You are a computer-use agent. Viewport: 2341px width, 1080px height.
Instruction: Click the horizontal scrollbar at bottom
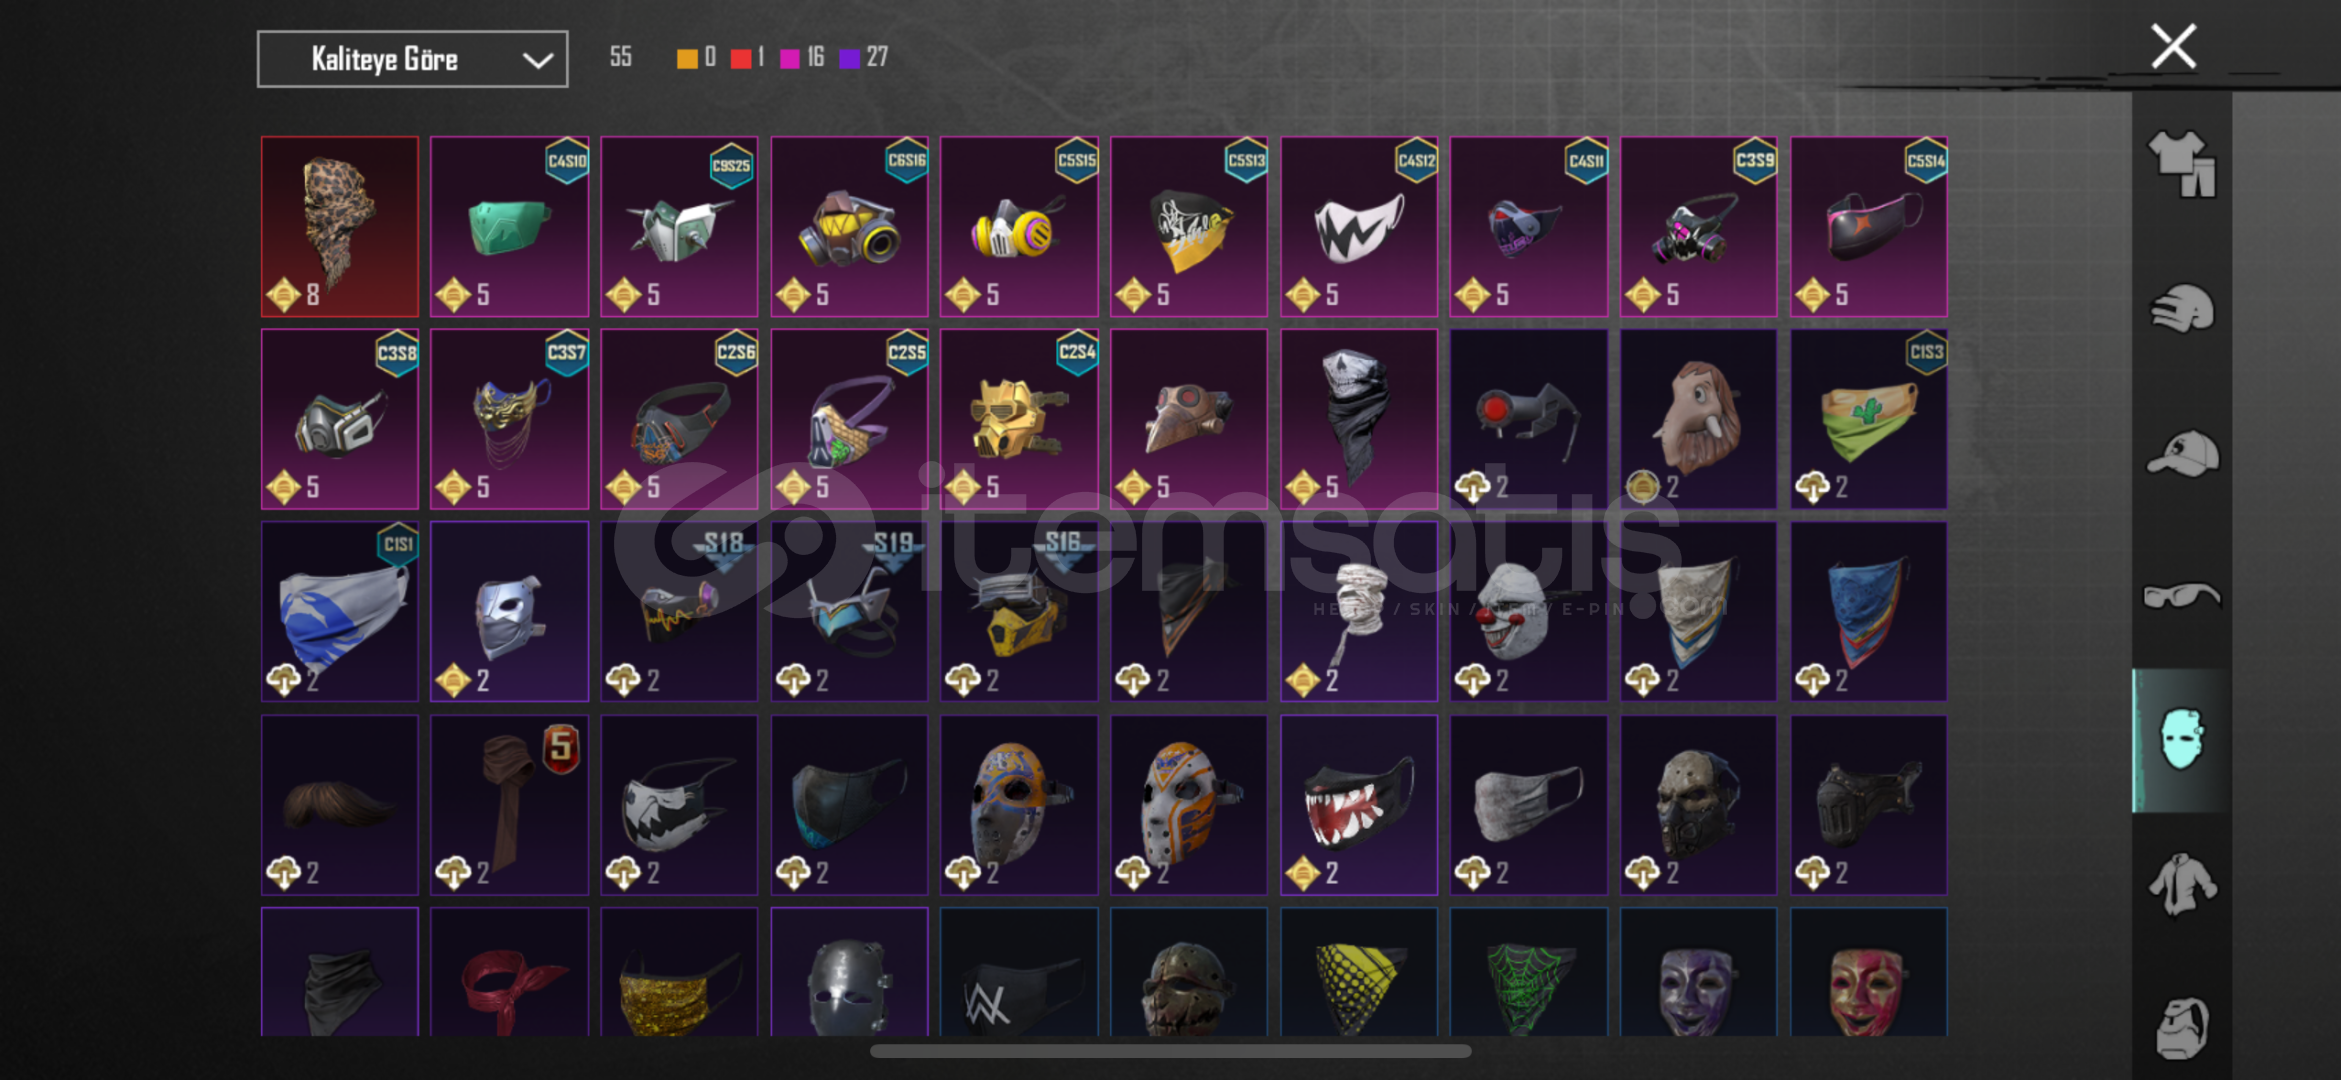pyautogui.click(x=1170, y=1051)
